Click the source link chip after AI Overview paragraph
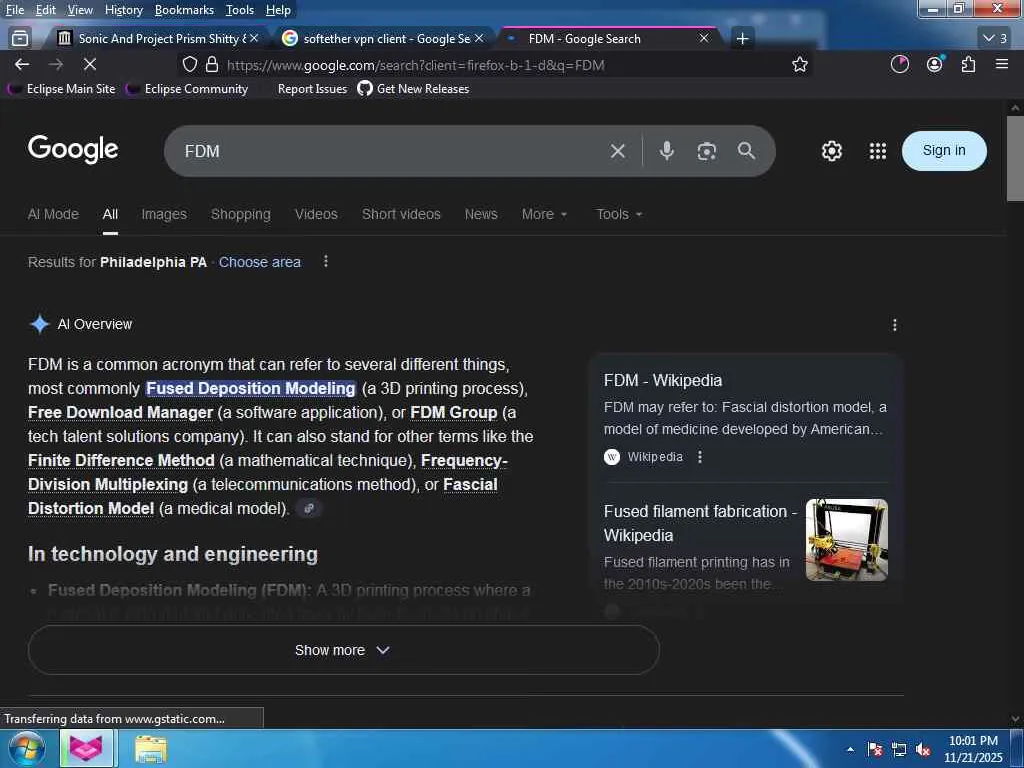1024x768 pixels. [309, 508]
